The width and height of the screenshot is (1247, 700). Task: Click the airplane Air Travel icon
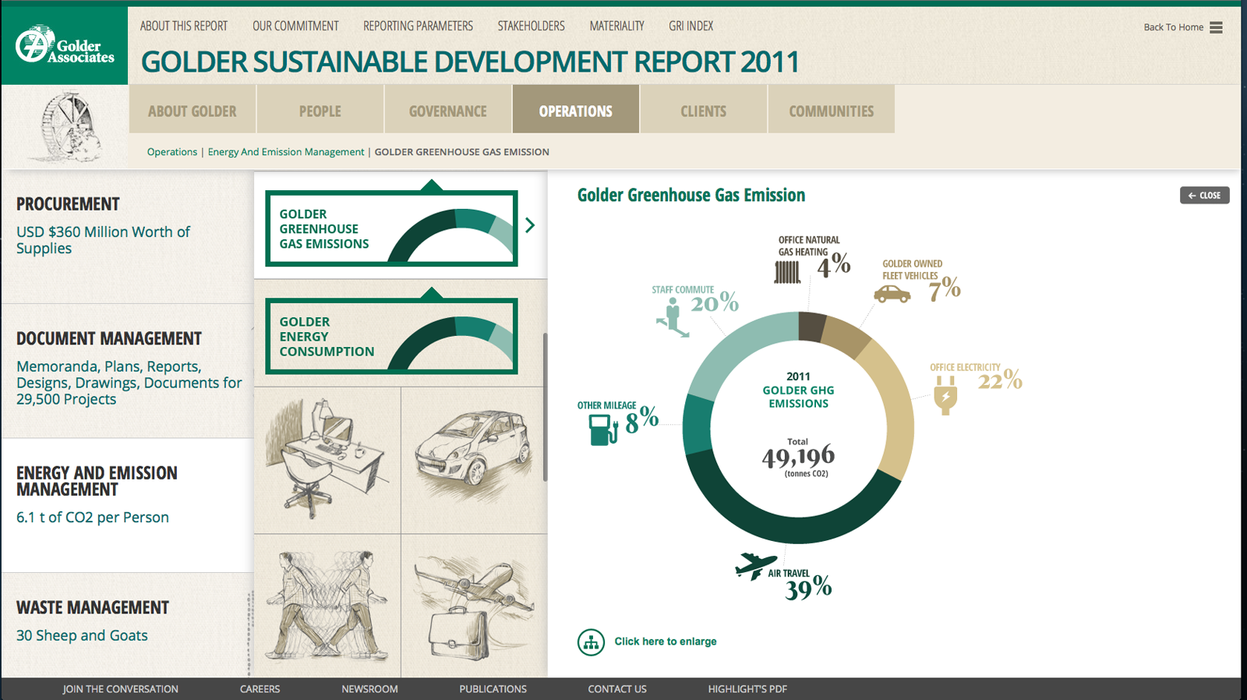[756, 566]
